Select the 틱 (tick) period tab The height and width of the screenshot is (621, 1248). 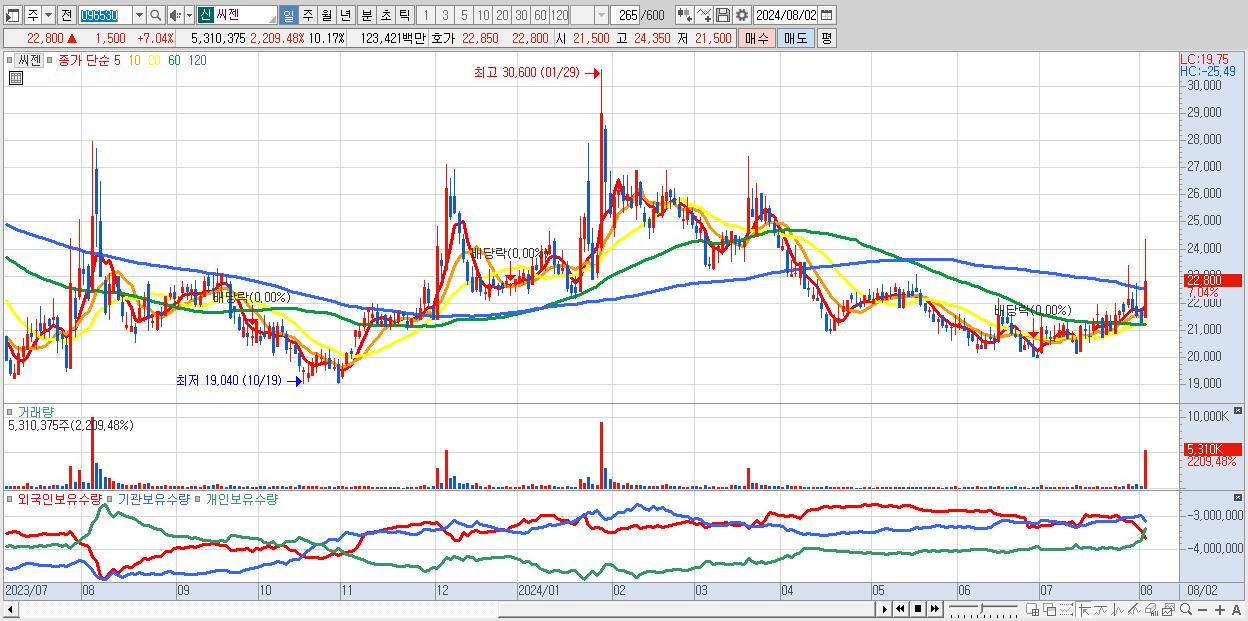[404, 15]
